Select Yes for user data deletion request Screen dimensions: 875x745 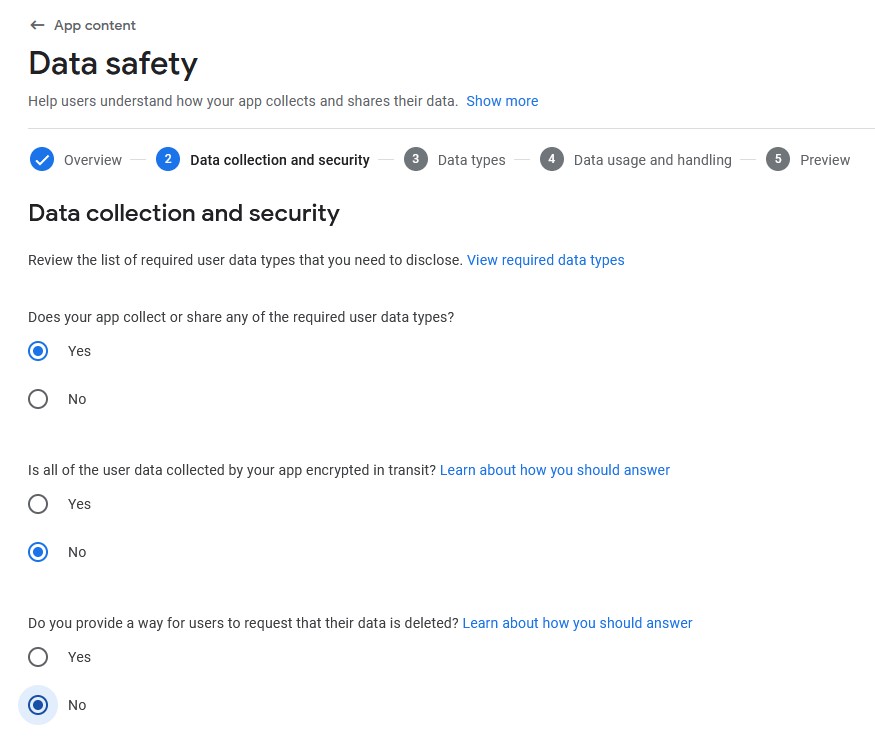38,657
